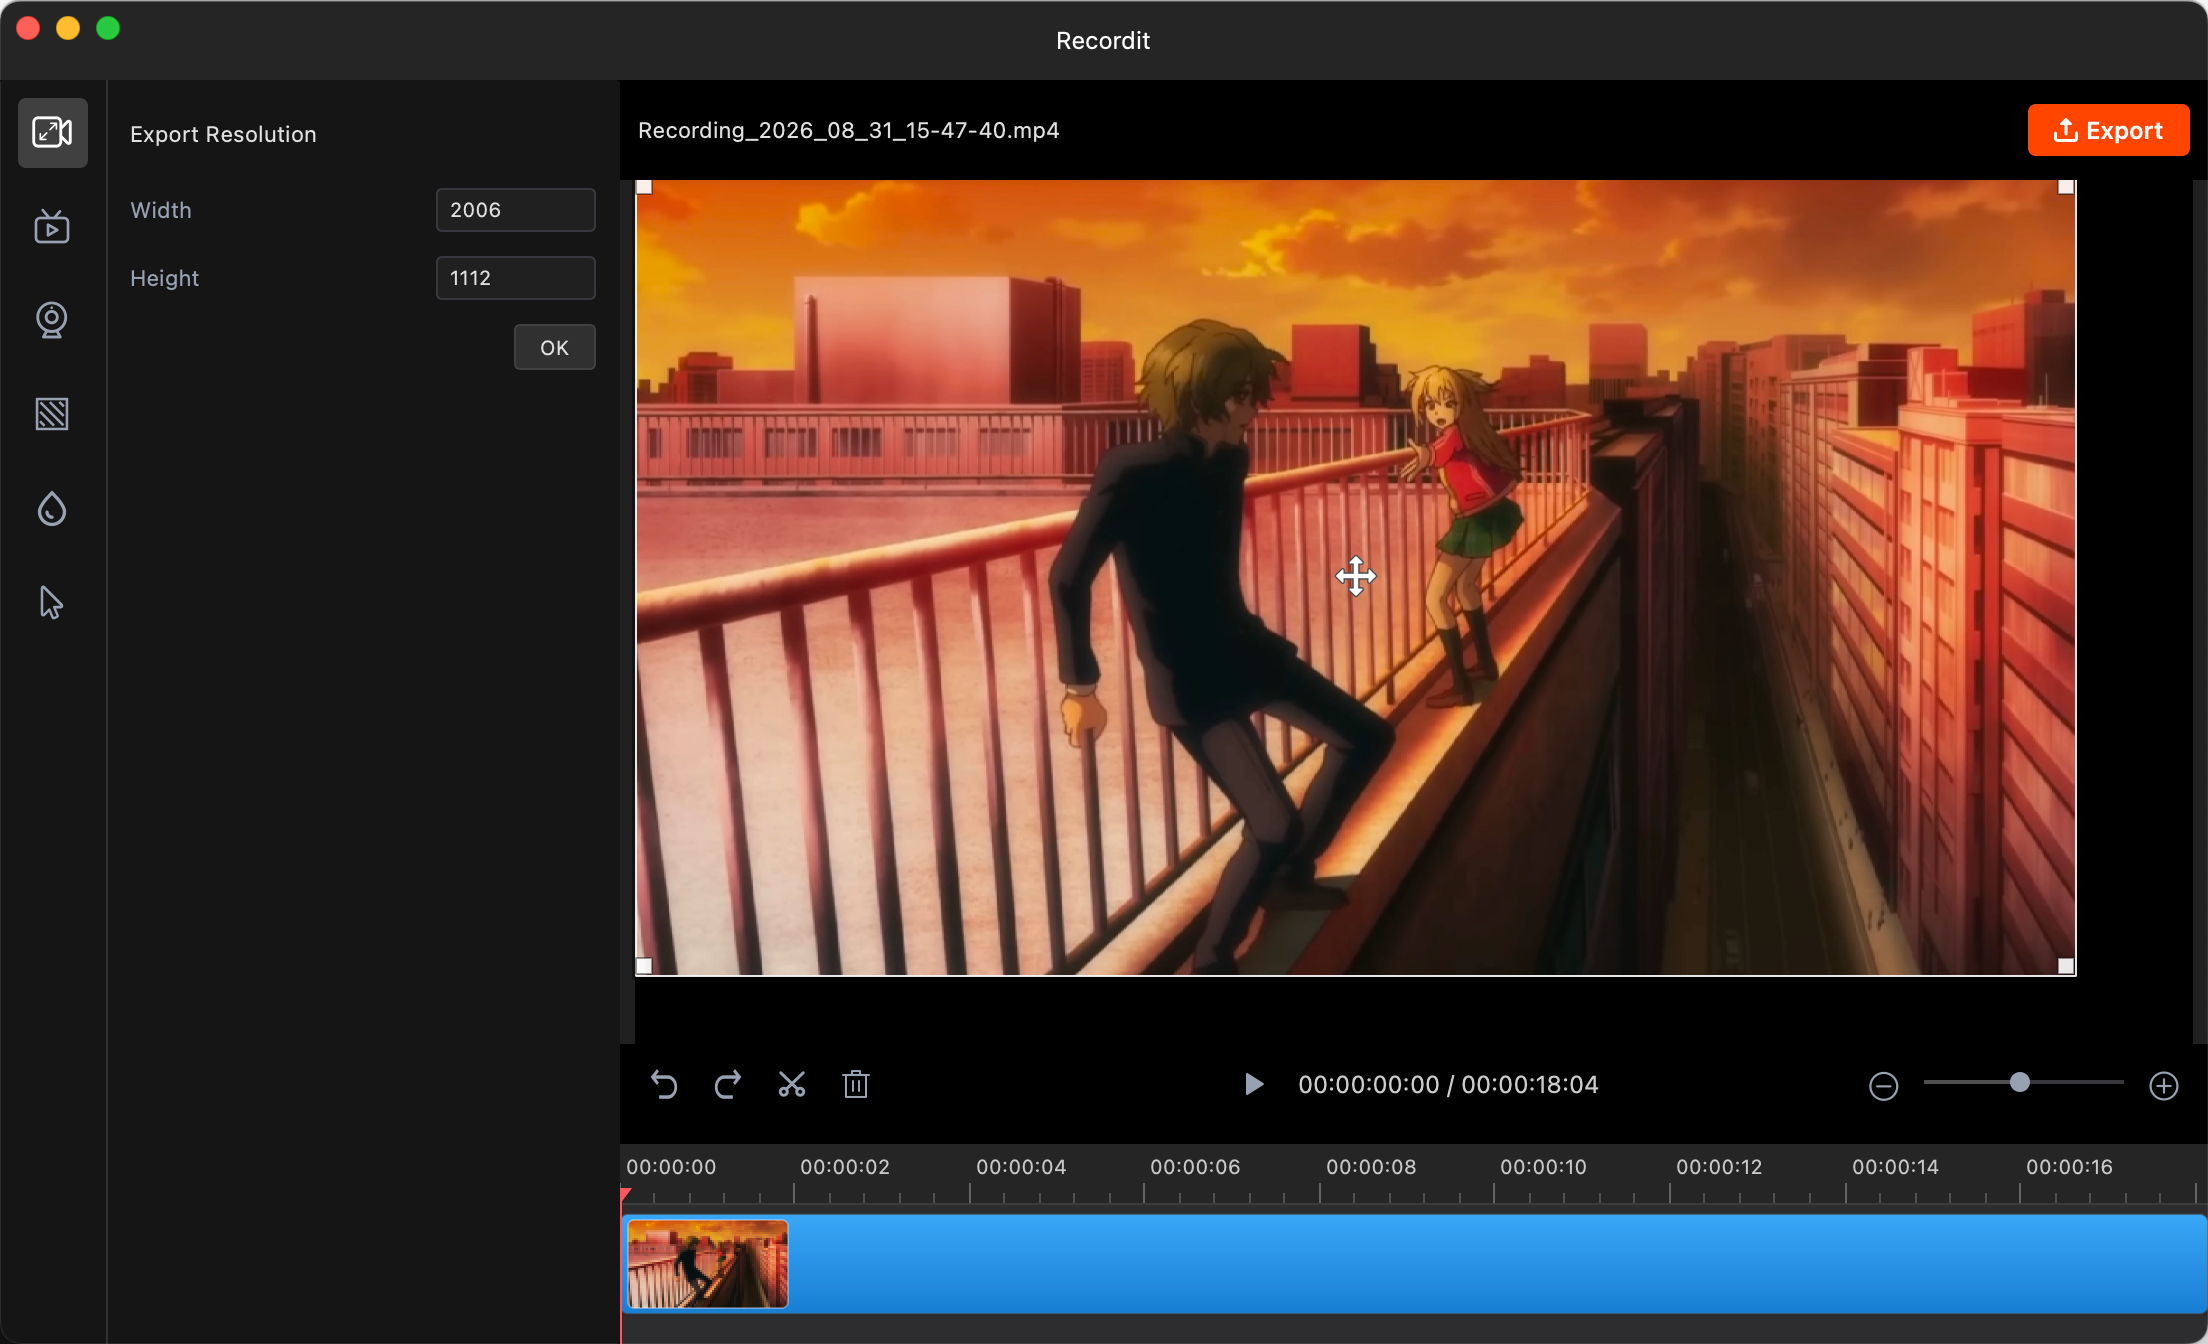The image size is (2208, 1344).
Task: Click the 00:00:14 mark on the ruler
Action: pos(1895,1167)
